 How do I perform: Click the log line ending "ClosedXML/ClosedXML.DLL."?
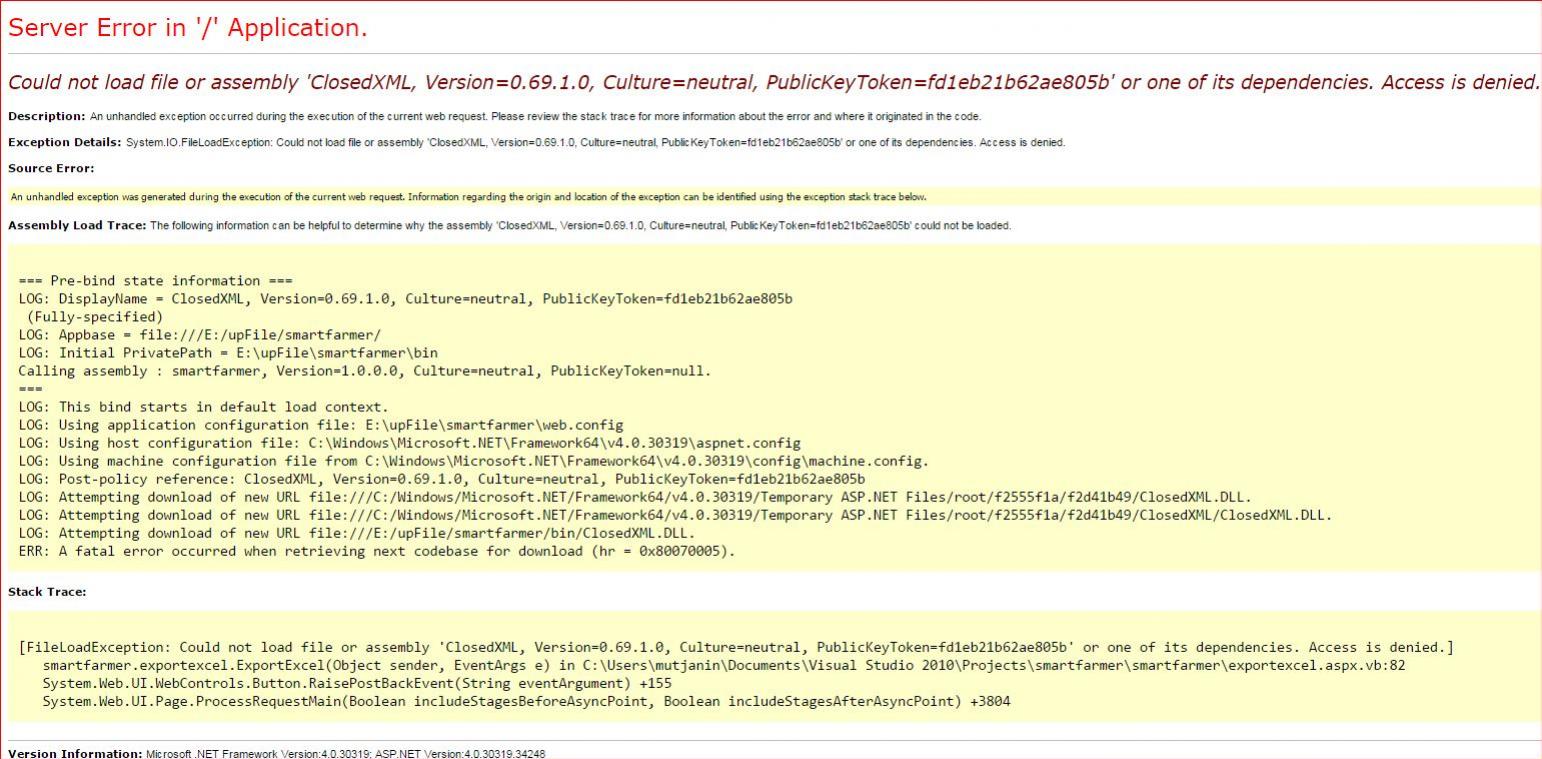tap(675, 515)
